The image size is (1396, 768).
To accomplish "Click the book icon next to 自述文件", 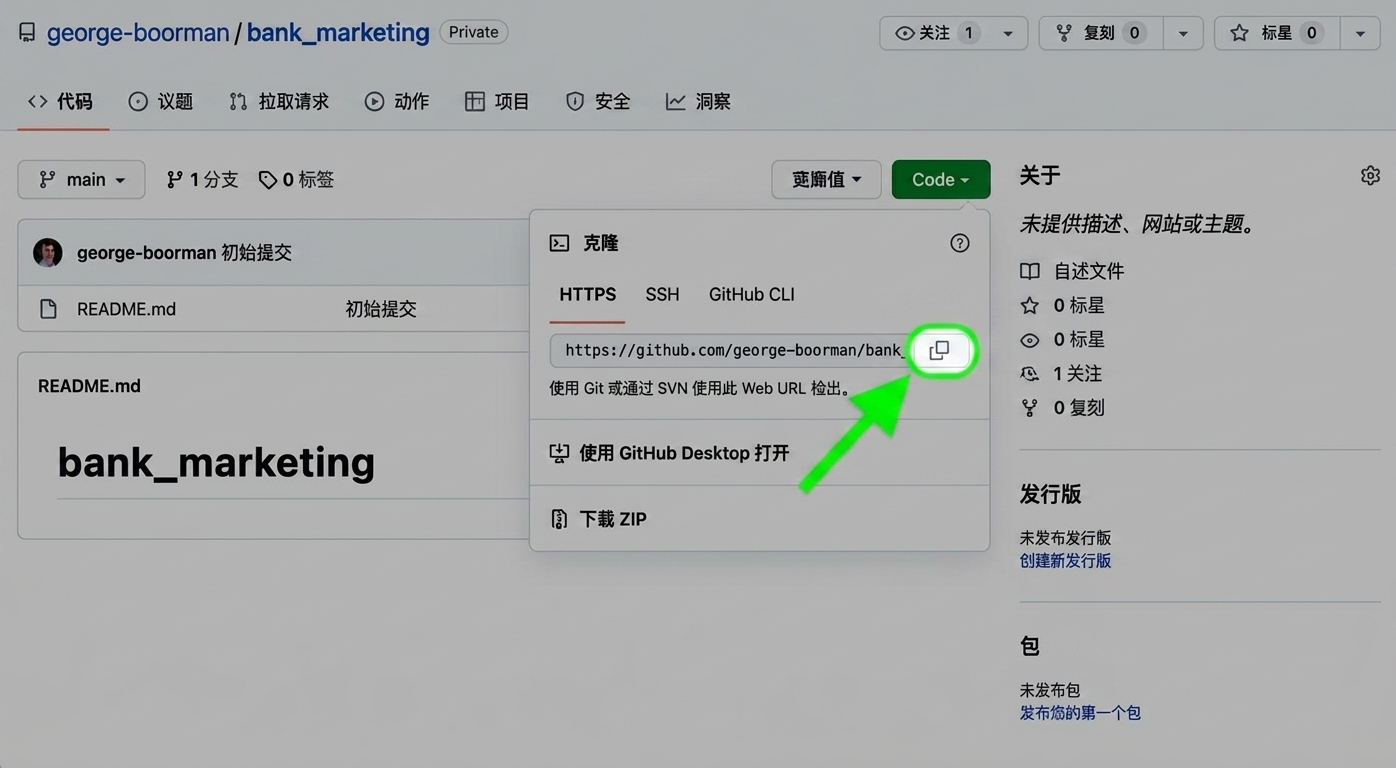I will click(1030, 271).
